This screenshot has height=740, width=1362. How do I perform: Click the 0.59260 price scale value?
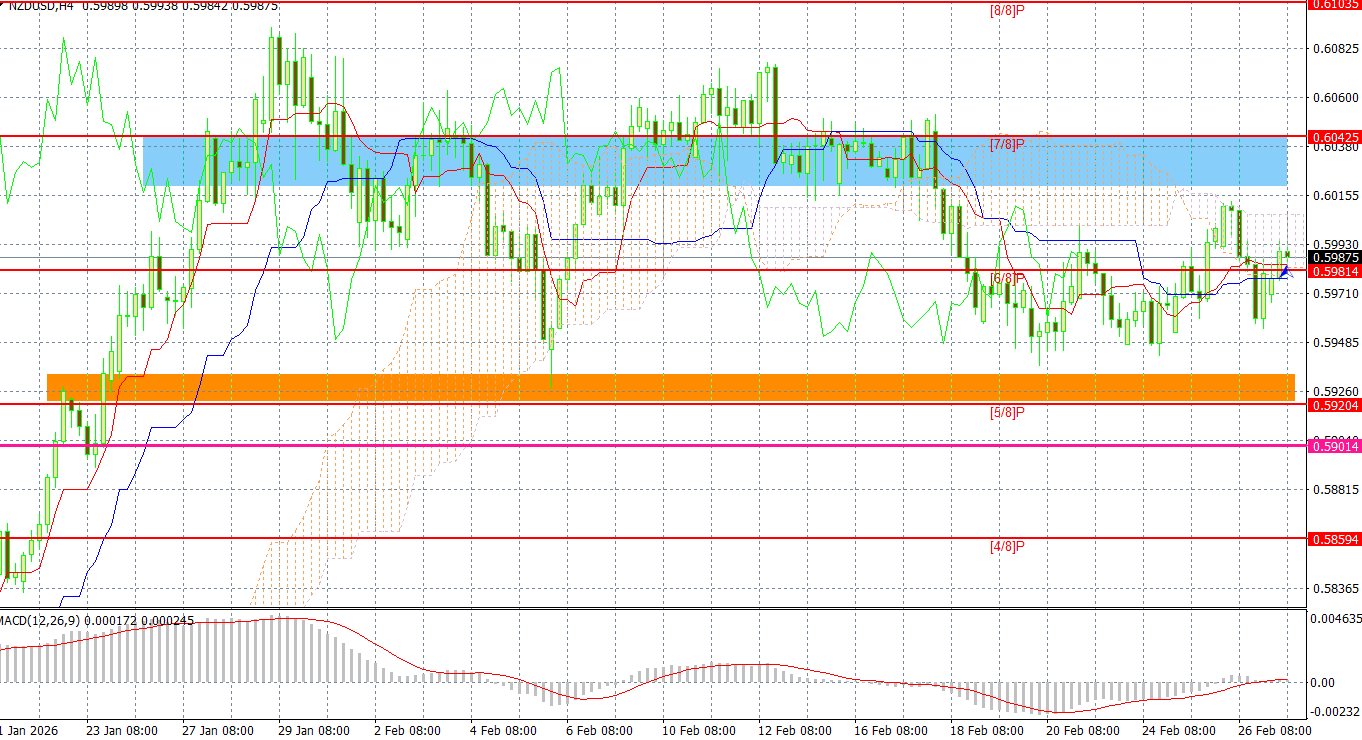click(1334, 391)
